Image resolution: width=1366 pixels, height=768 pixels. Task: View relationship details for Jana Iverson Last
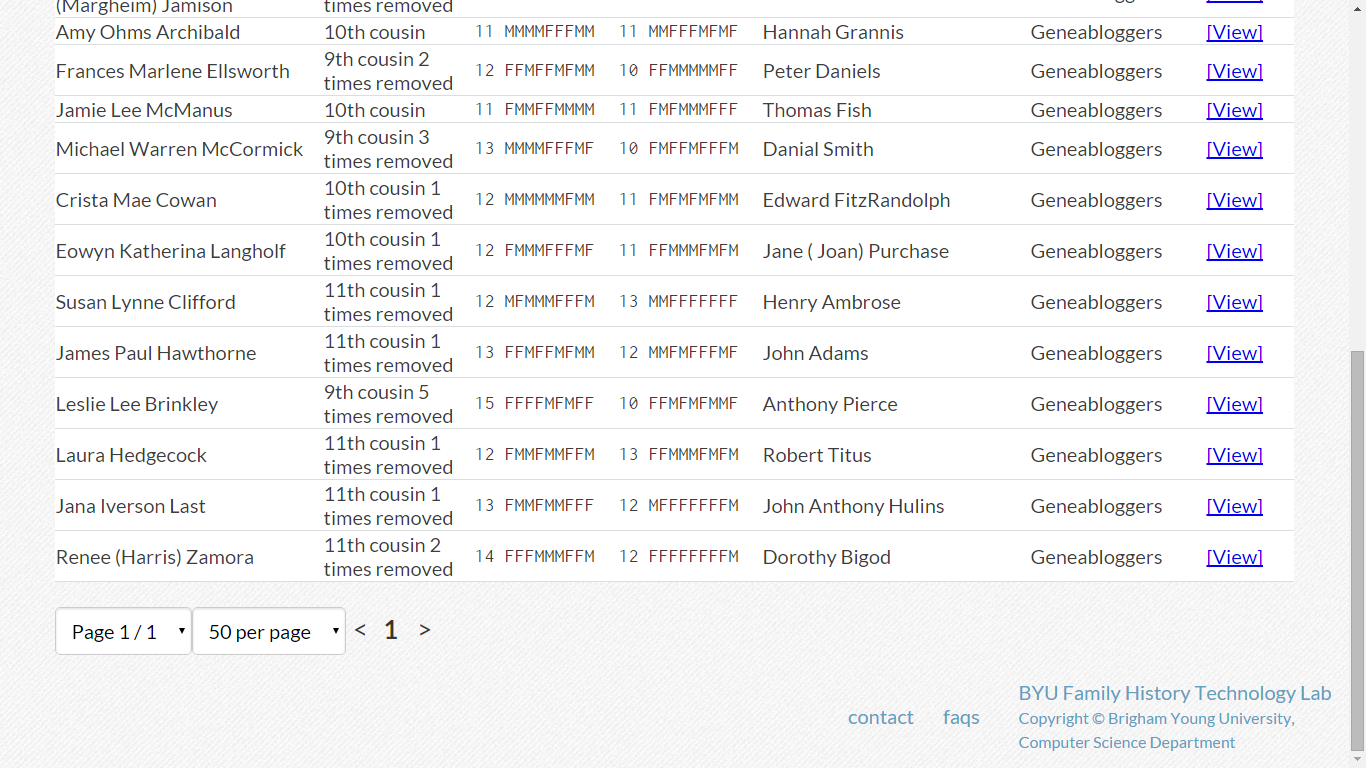1234,505
